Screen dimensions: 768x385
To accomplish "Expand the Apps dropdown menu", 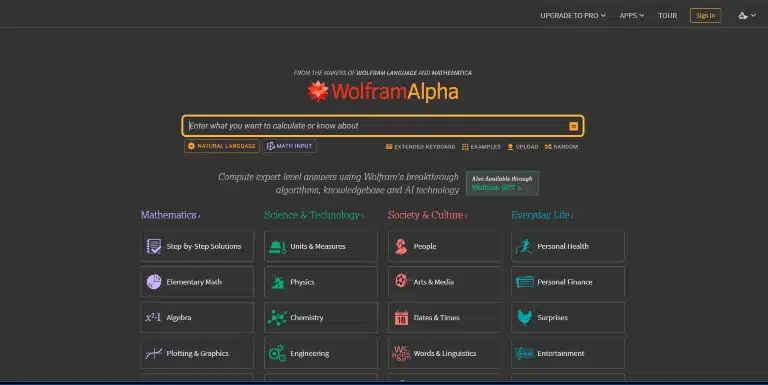I will [631, 16].
